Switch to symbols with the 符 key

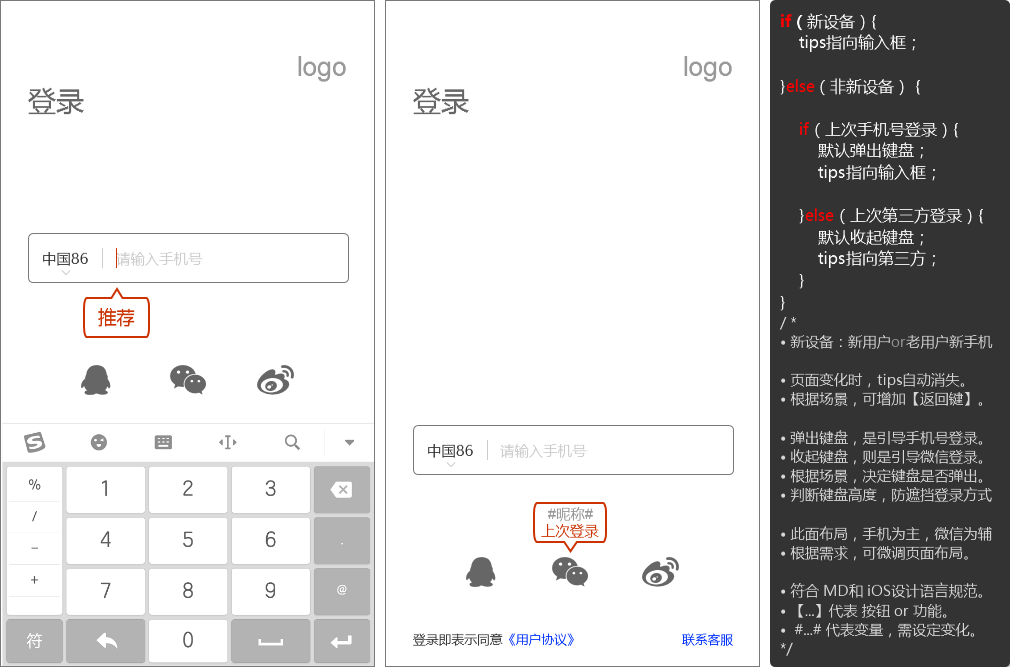35,641
